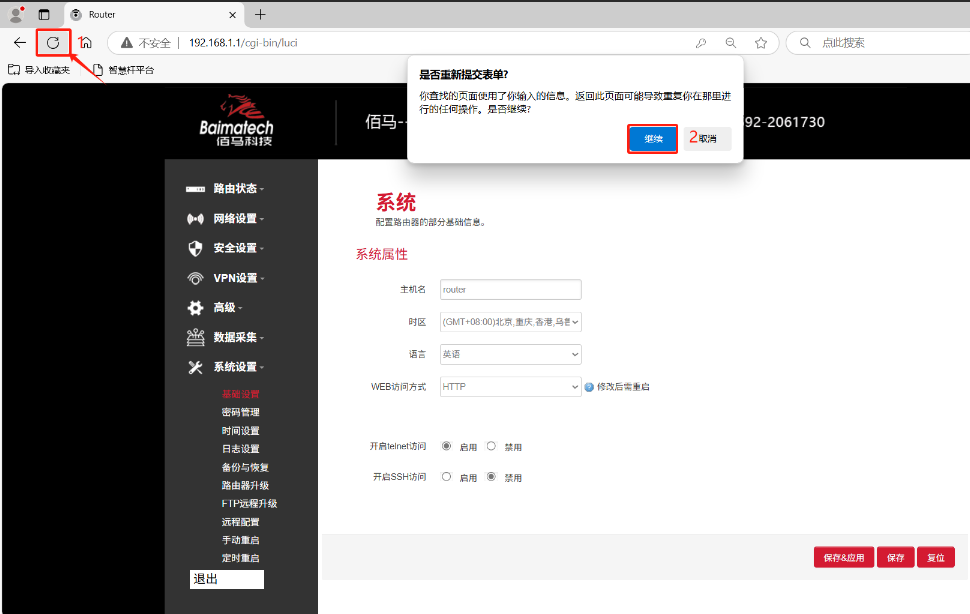970x614 pixels.
Task: Click the 主机名 hostname input field
Action: point(510,289)
